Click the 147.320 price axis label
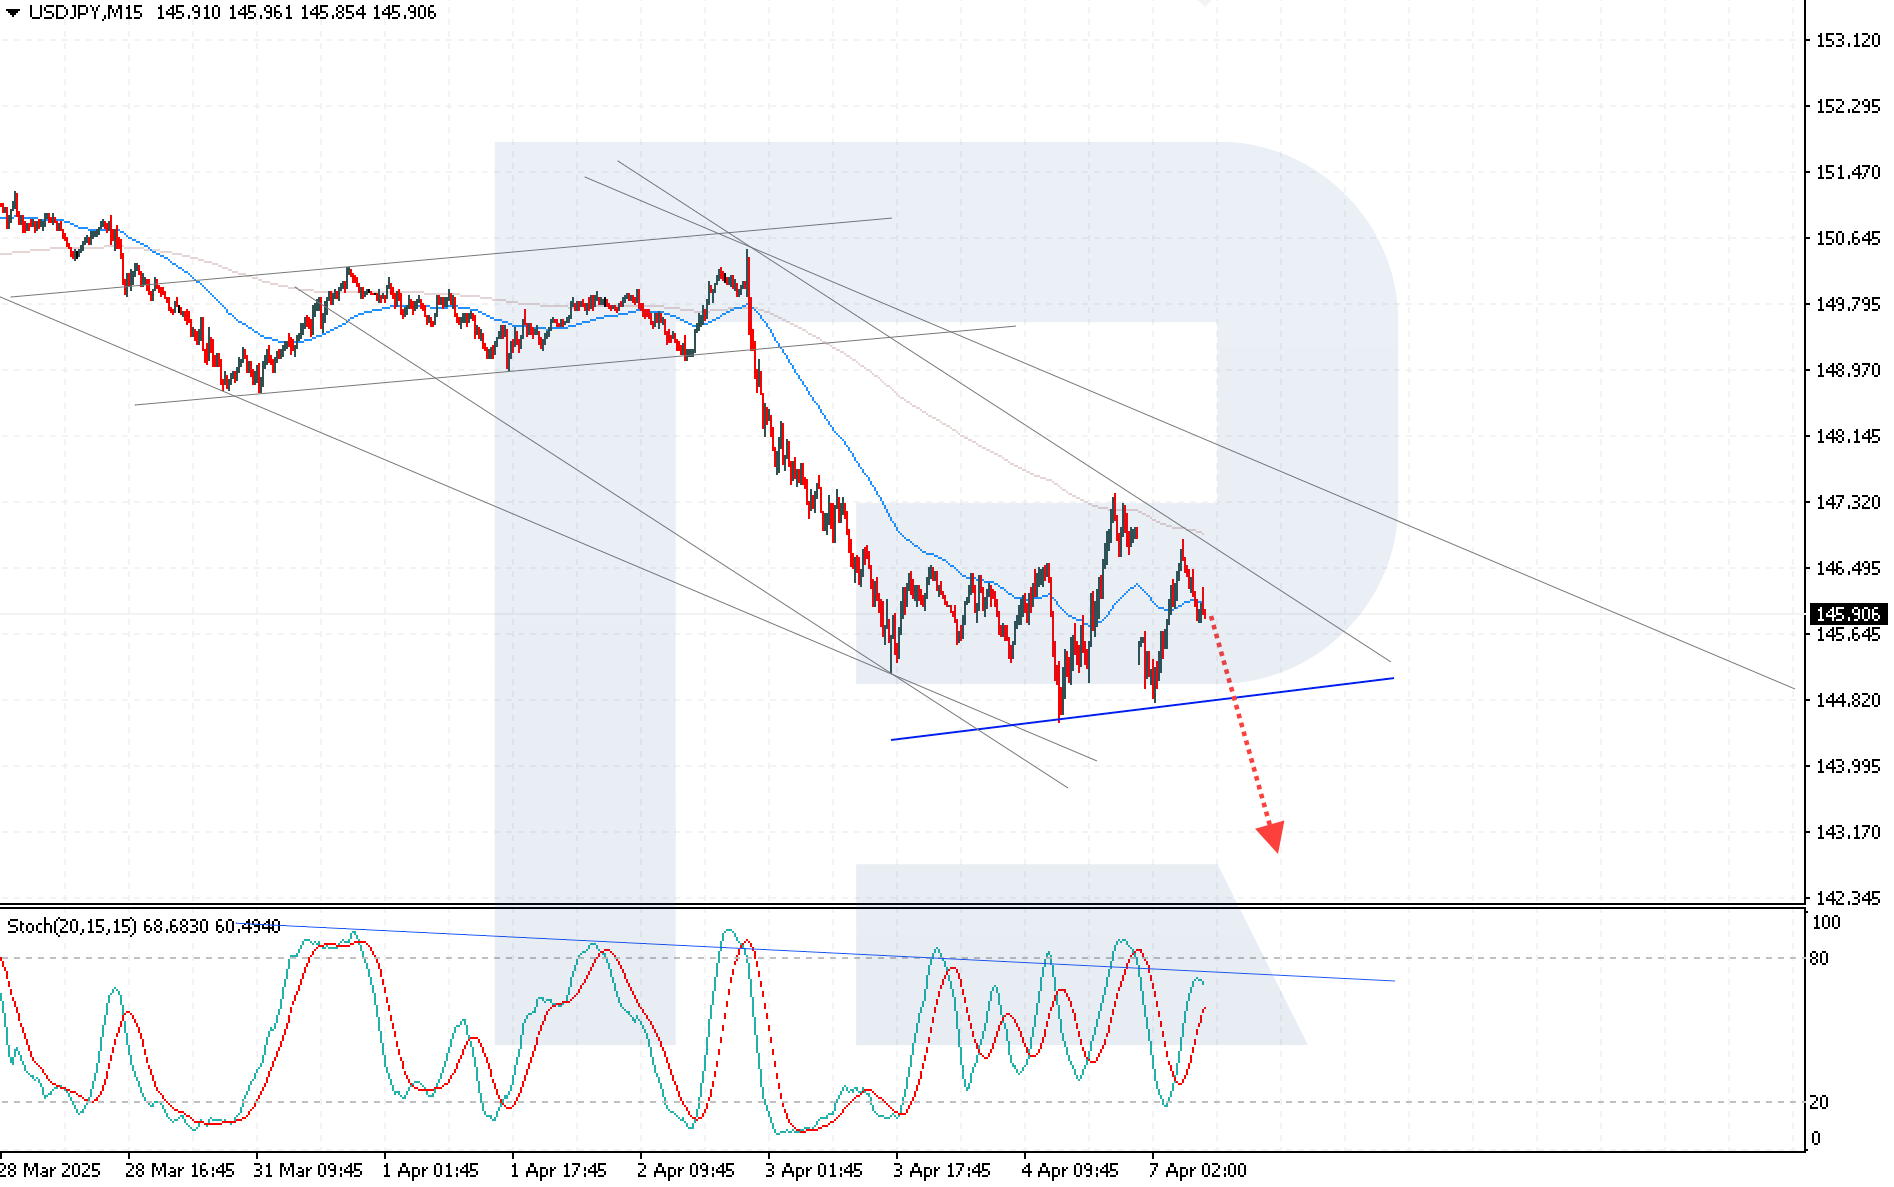Viewport: 1894px width, 1187px height. pyautogui.click(x=1847, y=502)
